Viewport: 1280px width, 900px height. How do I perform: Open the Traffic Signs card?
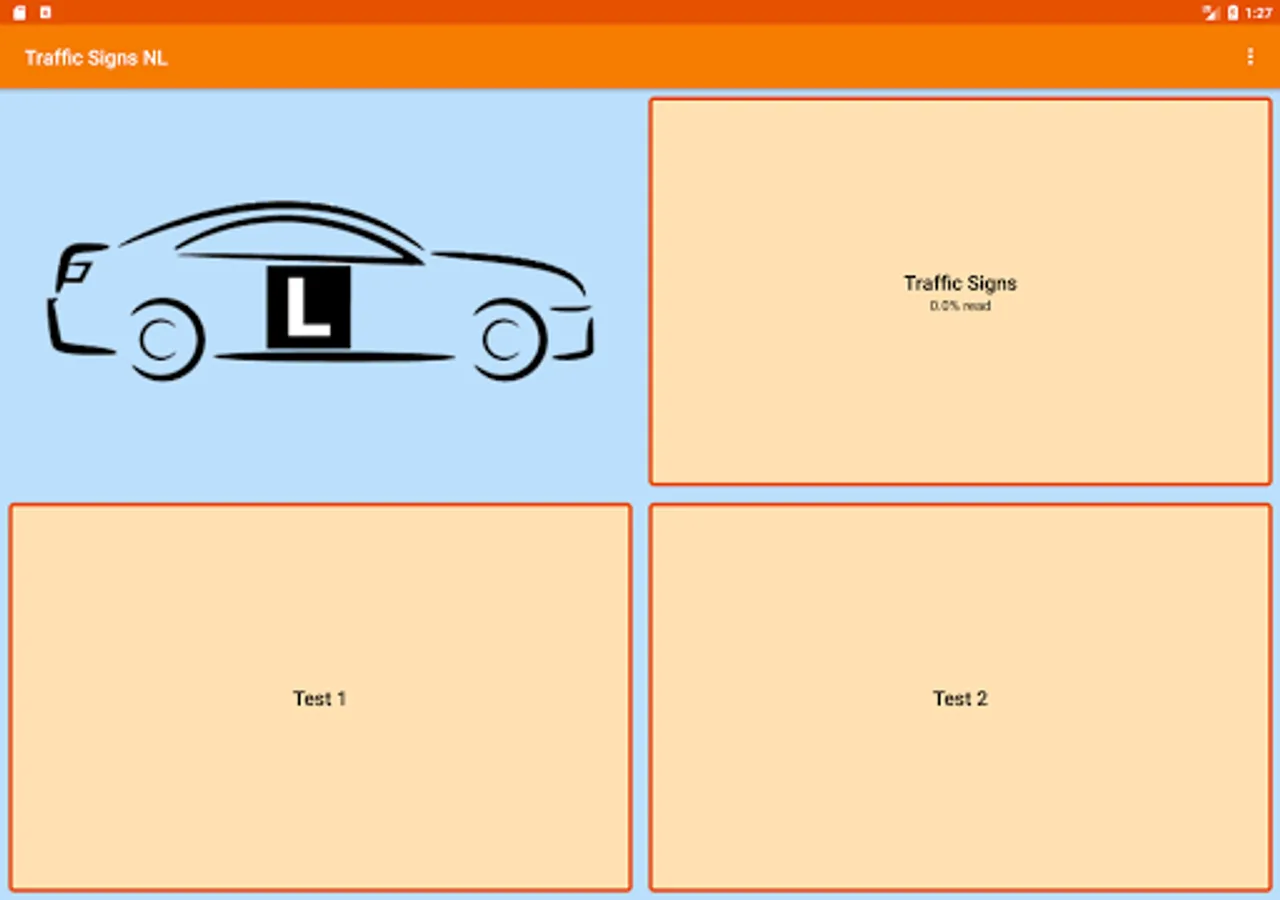pyautogui.click(x=960, y=291)
